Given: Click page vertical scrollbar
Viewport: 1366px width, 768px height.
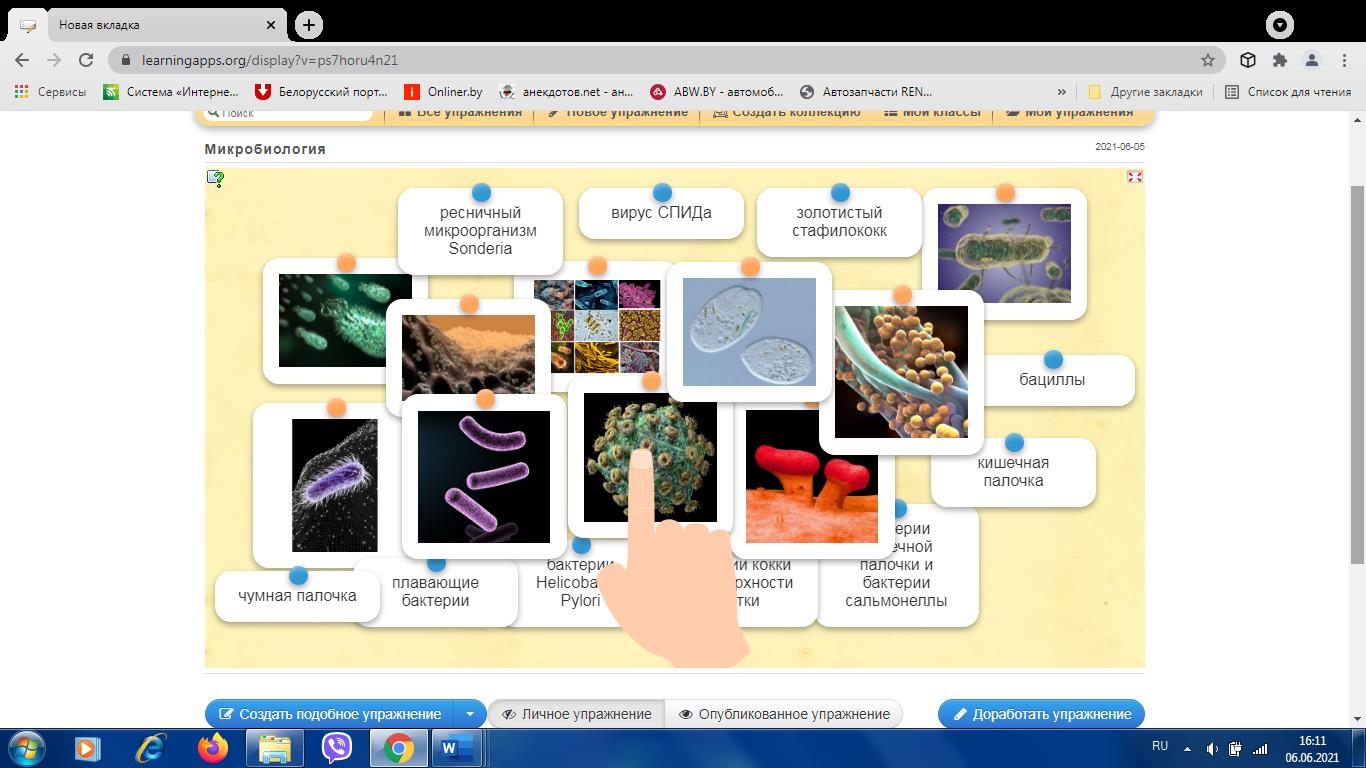Looking at the screenshot, I should (1357, 375).
